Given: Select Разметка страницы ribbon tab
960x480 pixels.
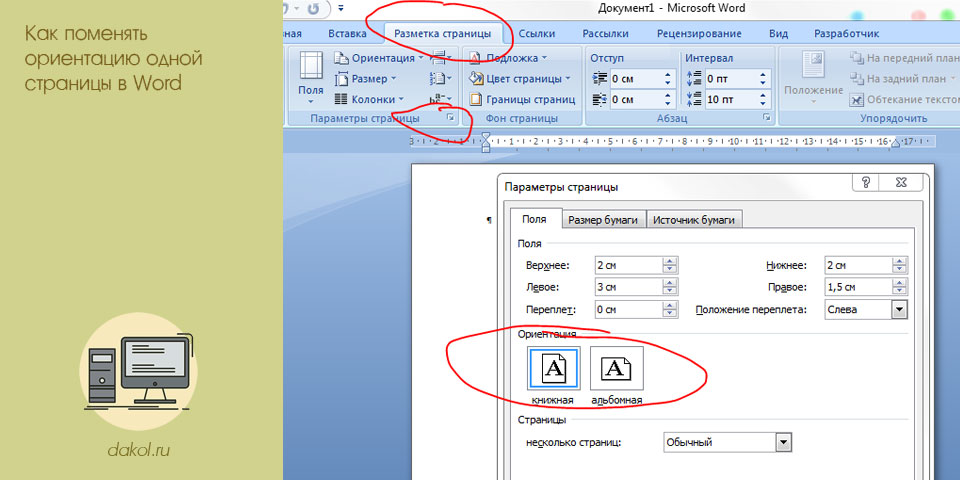Looking at the screenshot, I should click(x=443, y=34).
